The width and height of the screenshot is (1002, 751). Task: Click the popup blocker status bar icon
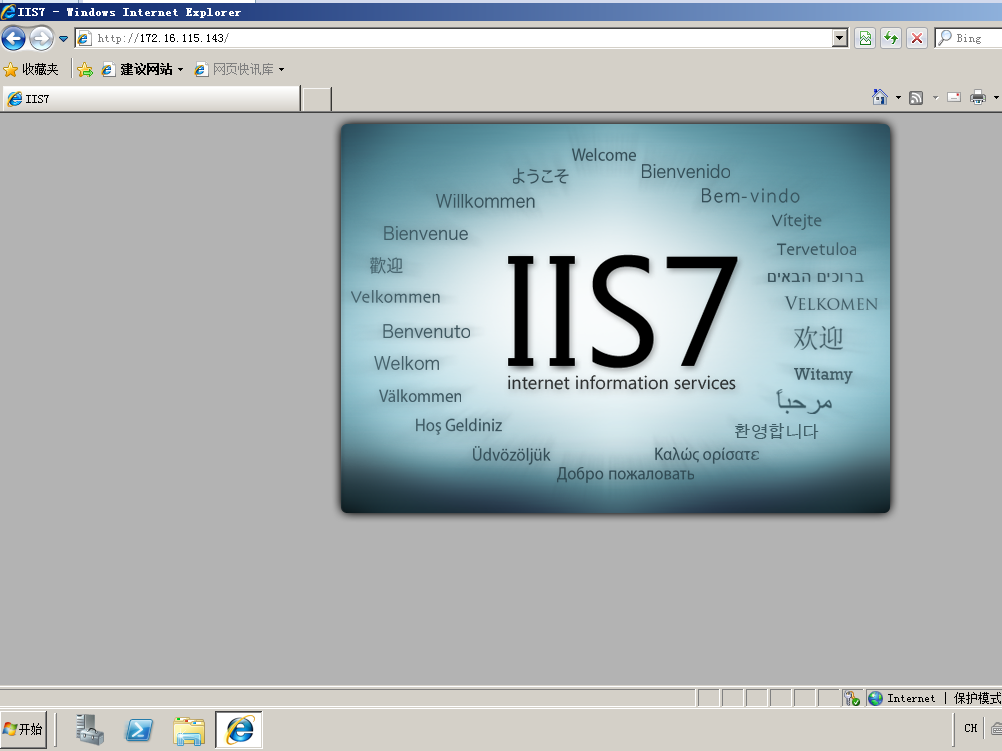click(852, 698)
